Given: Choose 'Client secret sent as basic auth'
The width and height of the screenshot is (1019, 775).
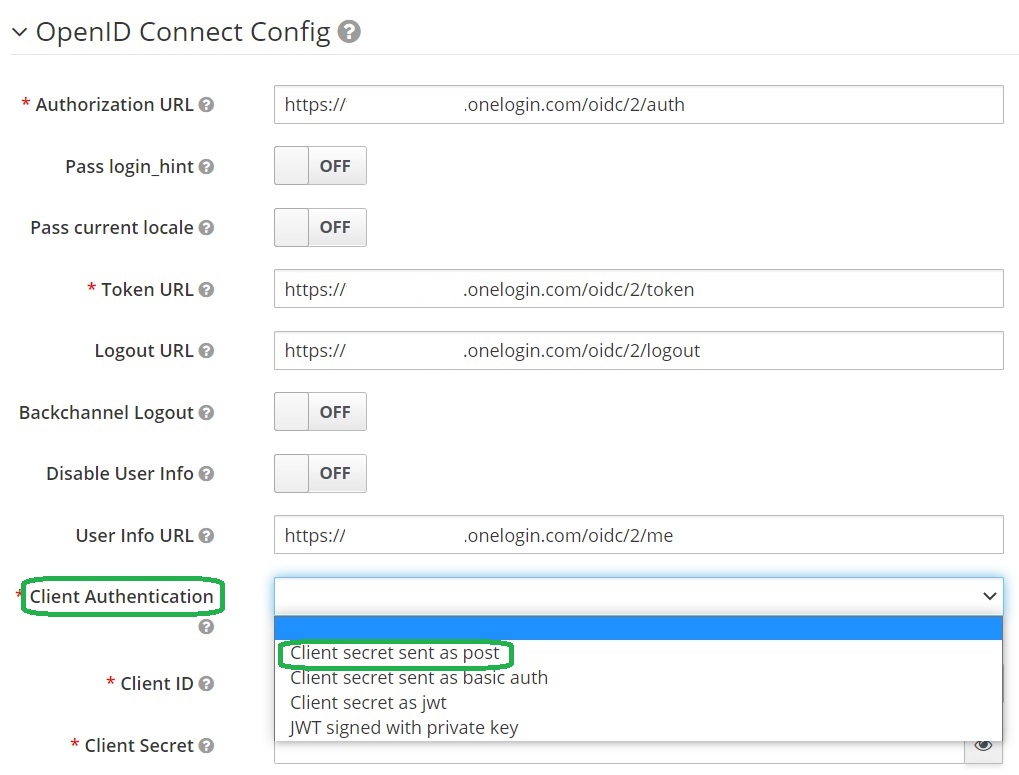Looking at the screenshot, I should click(419, 678).
